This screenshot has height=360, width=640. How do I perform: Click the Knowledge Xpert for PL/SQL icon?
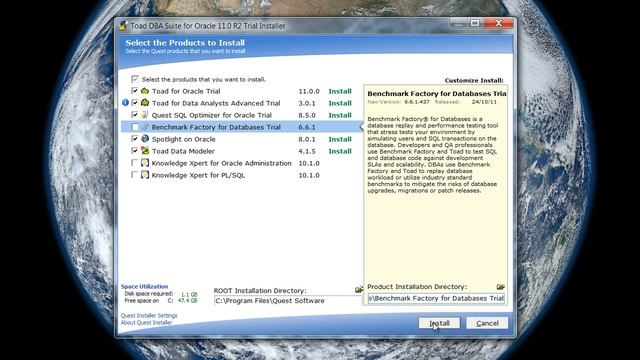pos(145,175)
